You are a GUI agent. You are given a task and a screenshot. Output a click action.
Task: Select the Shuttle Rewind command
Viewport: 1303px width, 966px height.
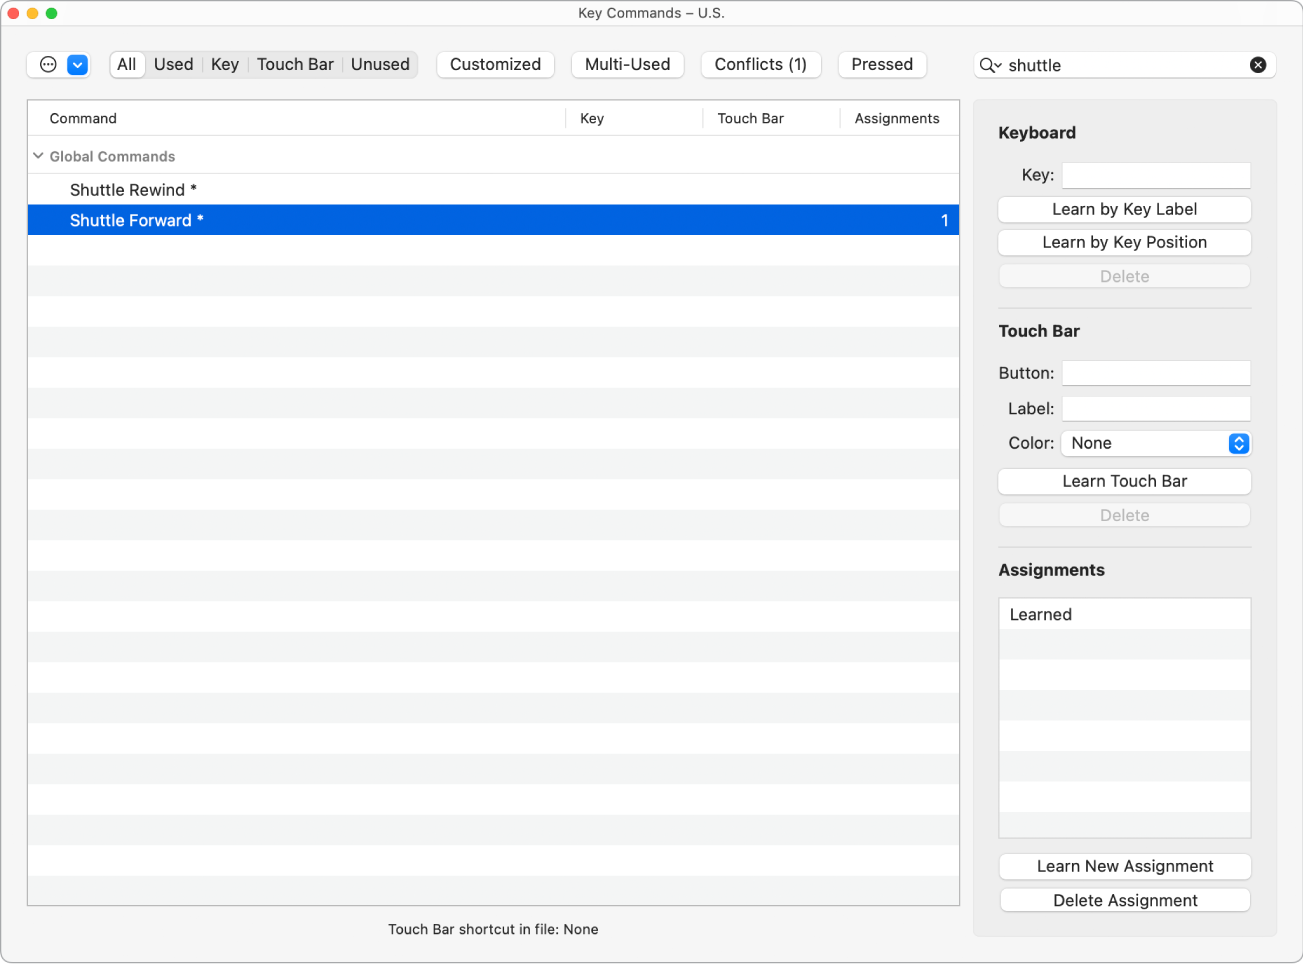[x=493, y=190]
